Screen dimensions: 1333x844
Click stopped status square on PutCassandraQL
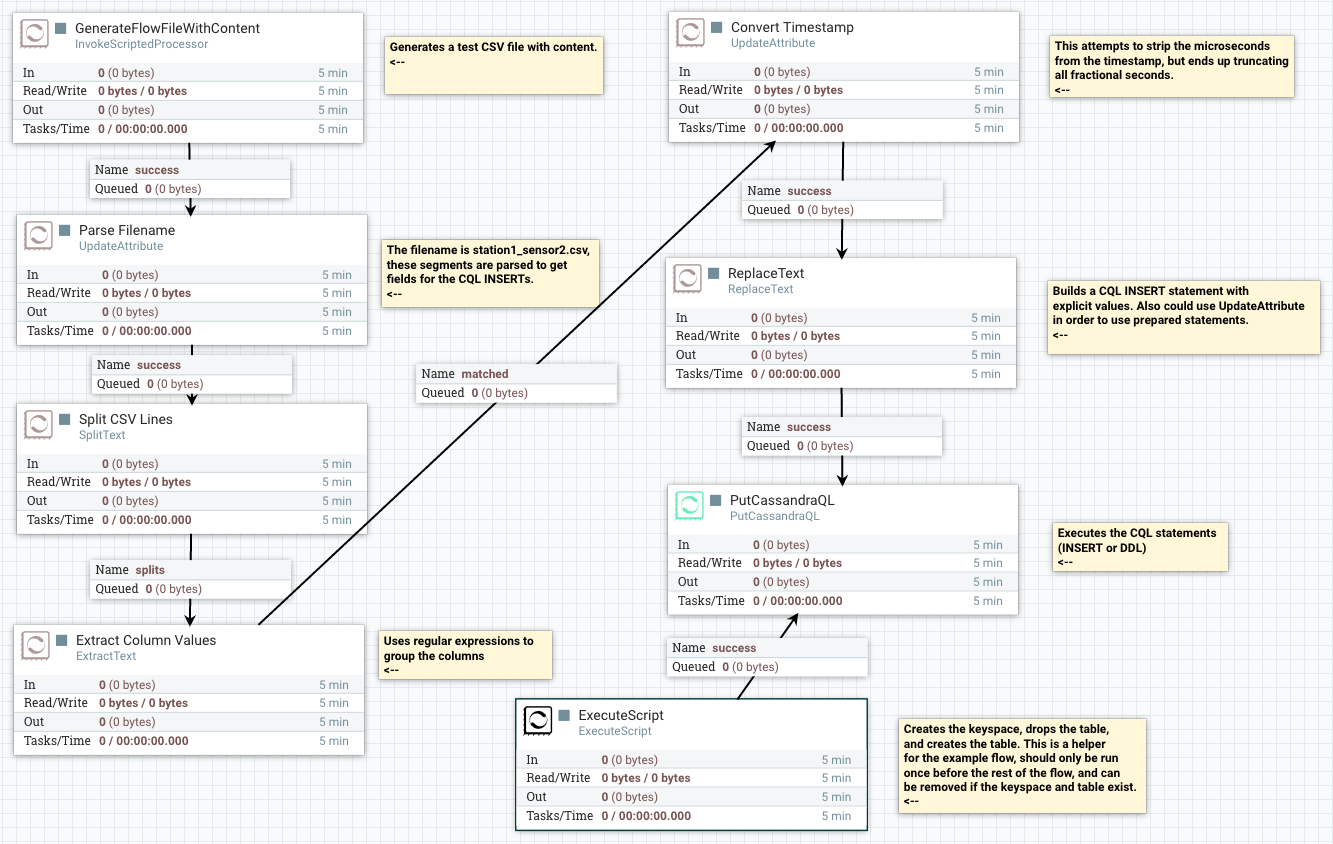716,500
